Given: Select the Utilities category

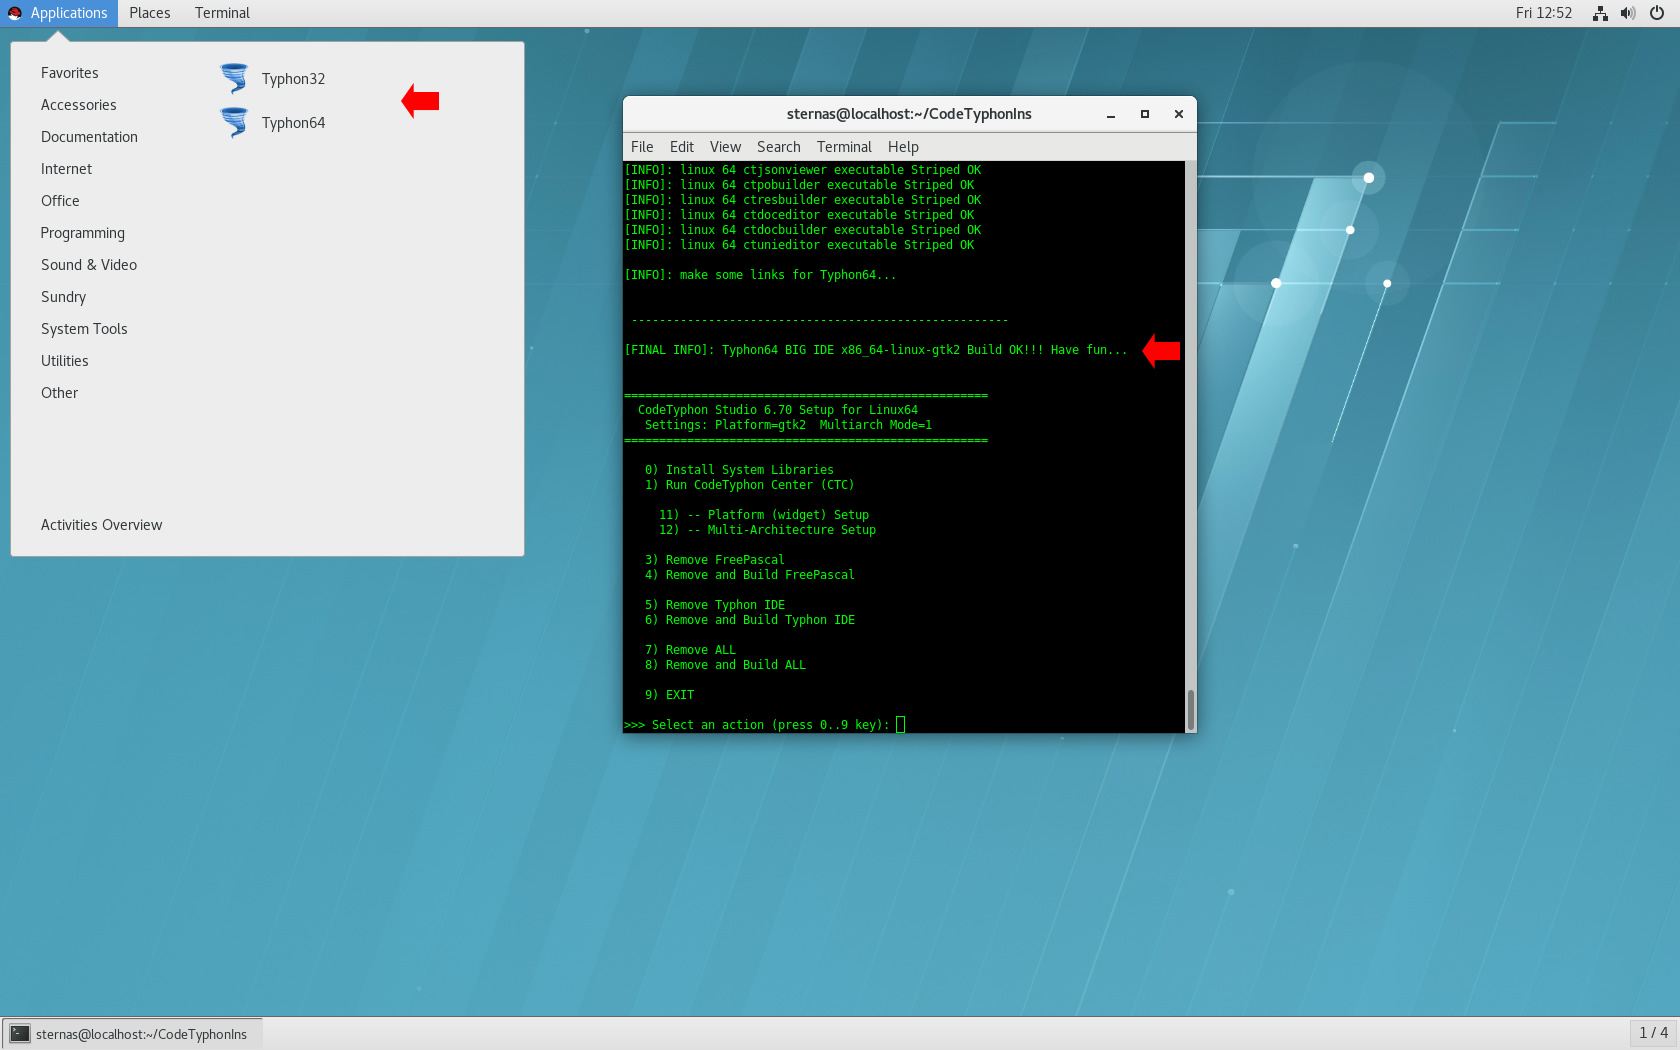Looking at the screenshot, I should (65, 361).
